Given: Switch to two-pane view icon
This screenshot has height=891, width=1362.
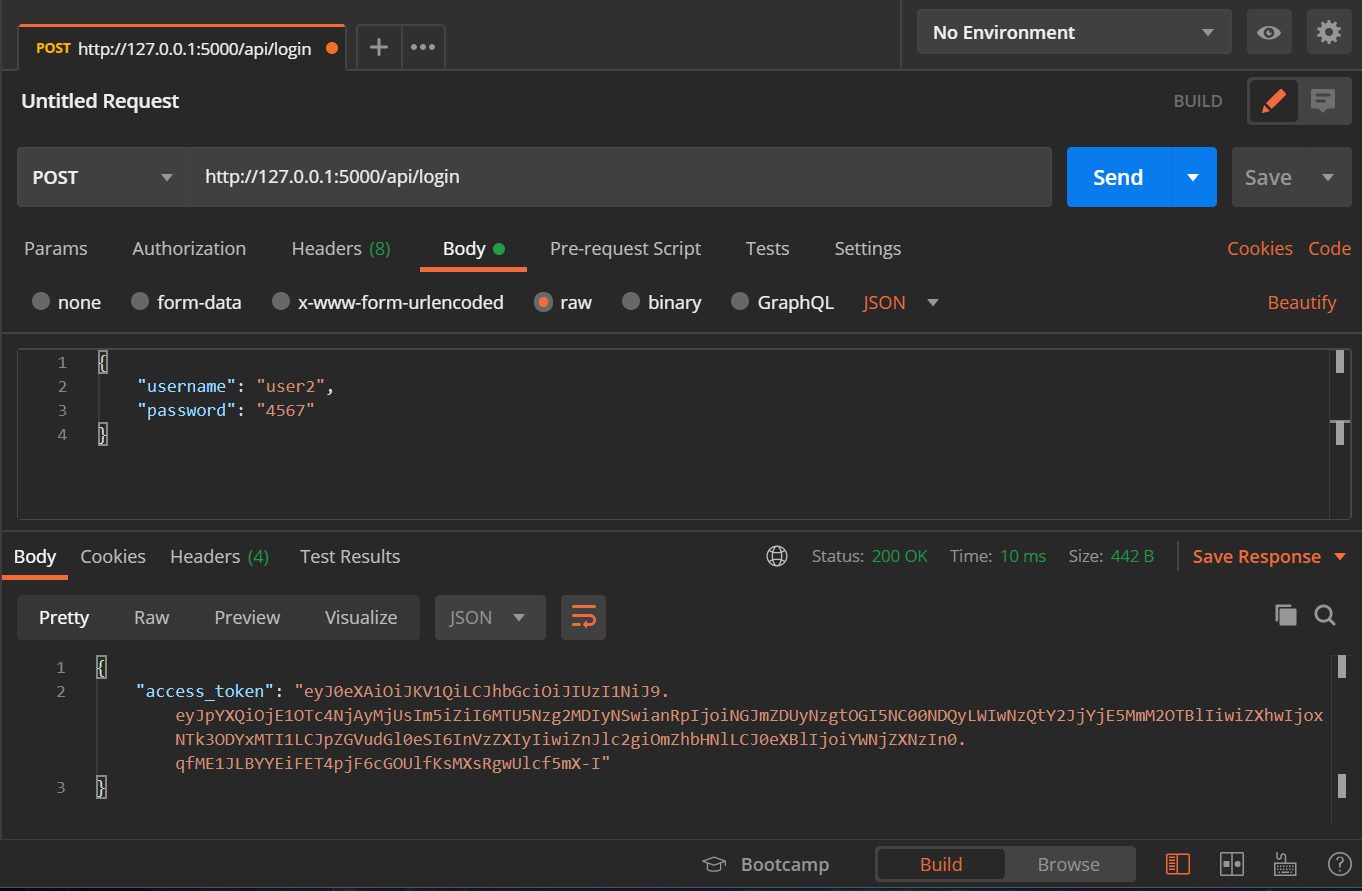Looking at the screenshot, I should 1232,864.
